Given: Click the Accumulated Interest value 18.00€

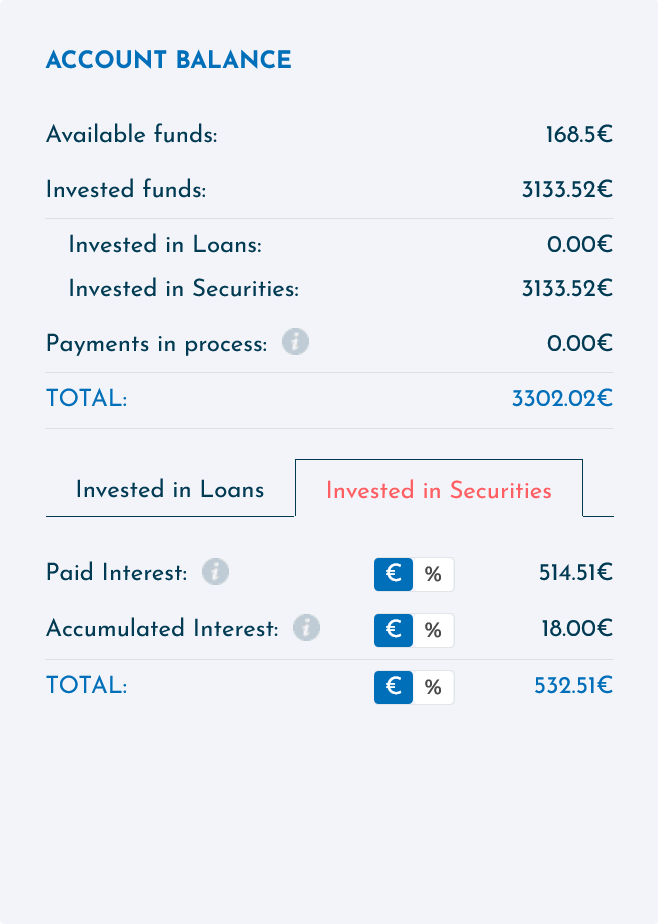Looking at the screenshot, I should (580, 629).
